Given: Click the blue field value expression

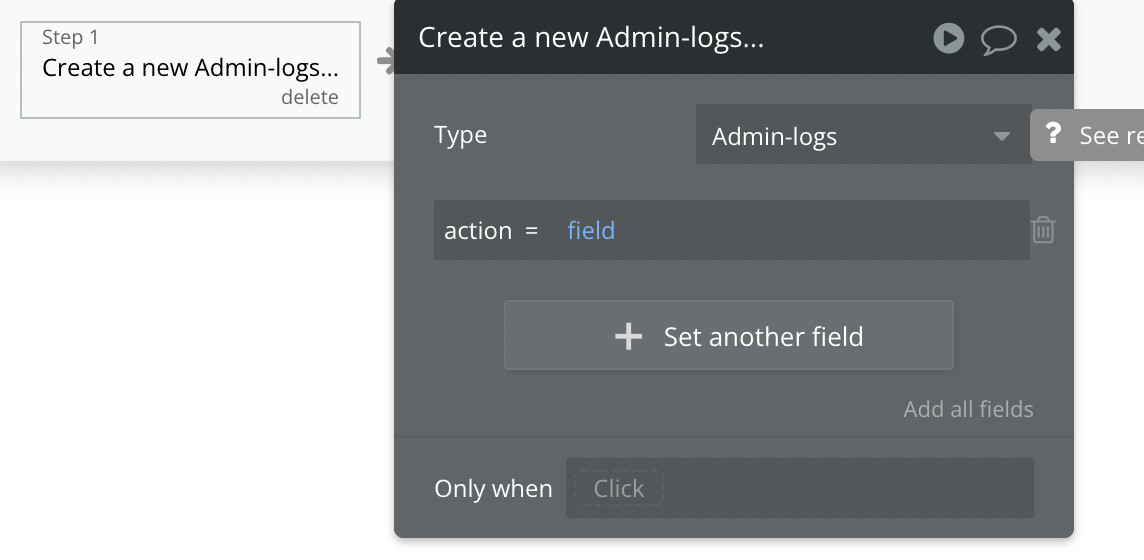Looking at the screenshot, I should pyautogui.click(x=591, y=231).
